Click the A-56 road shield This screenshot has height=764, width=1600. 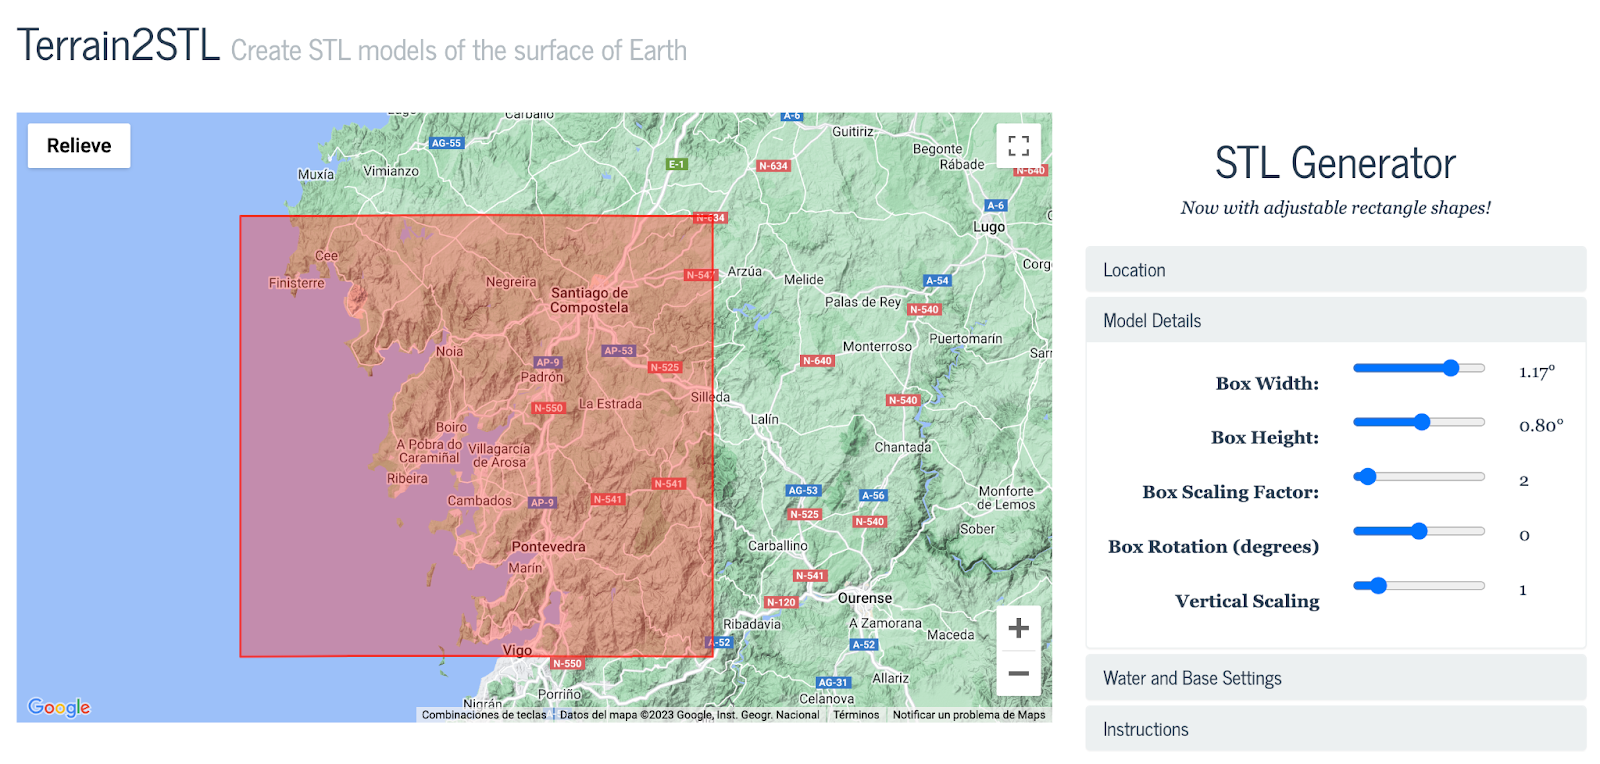click(873, 495)
